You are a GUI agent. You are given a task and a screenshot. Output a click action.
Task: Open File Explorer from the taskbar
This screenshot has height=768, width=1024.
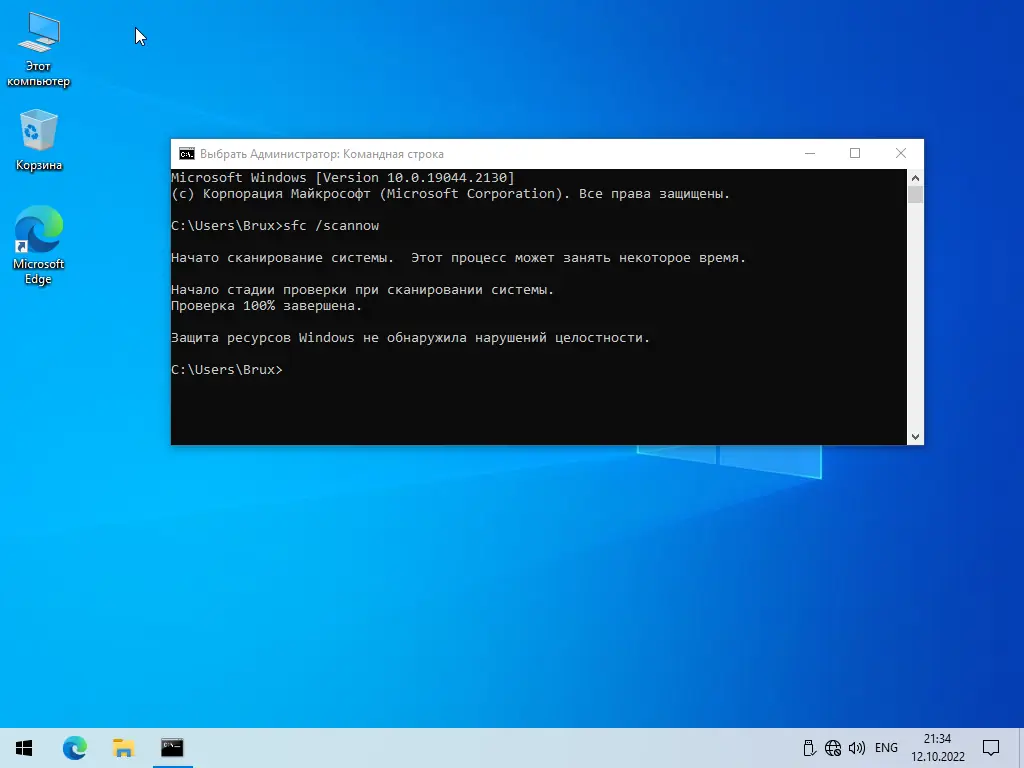click(x=123, y=748)
